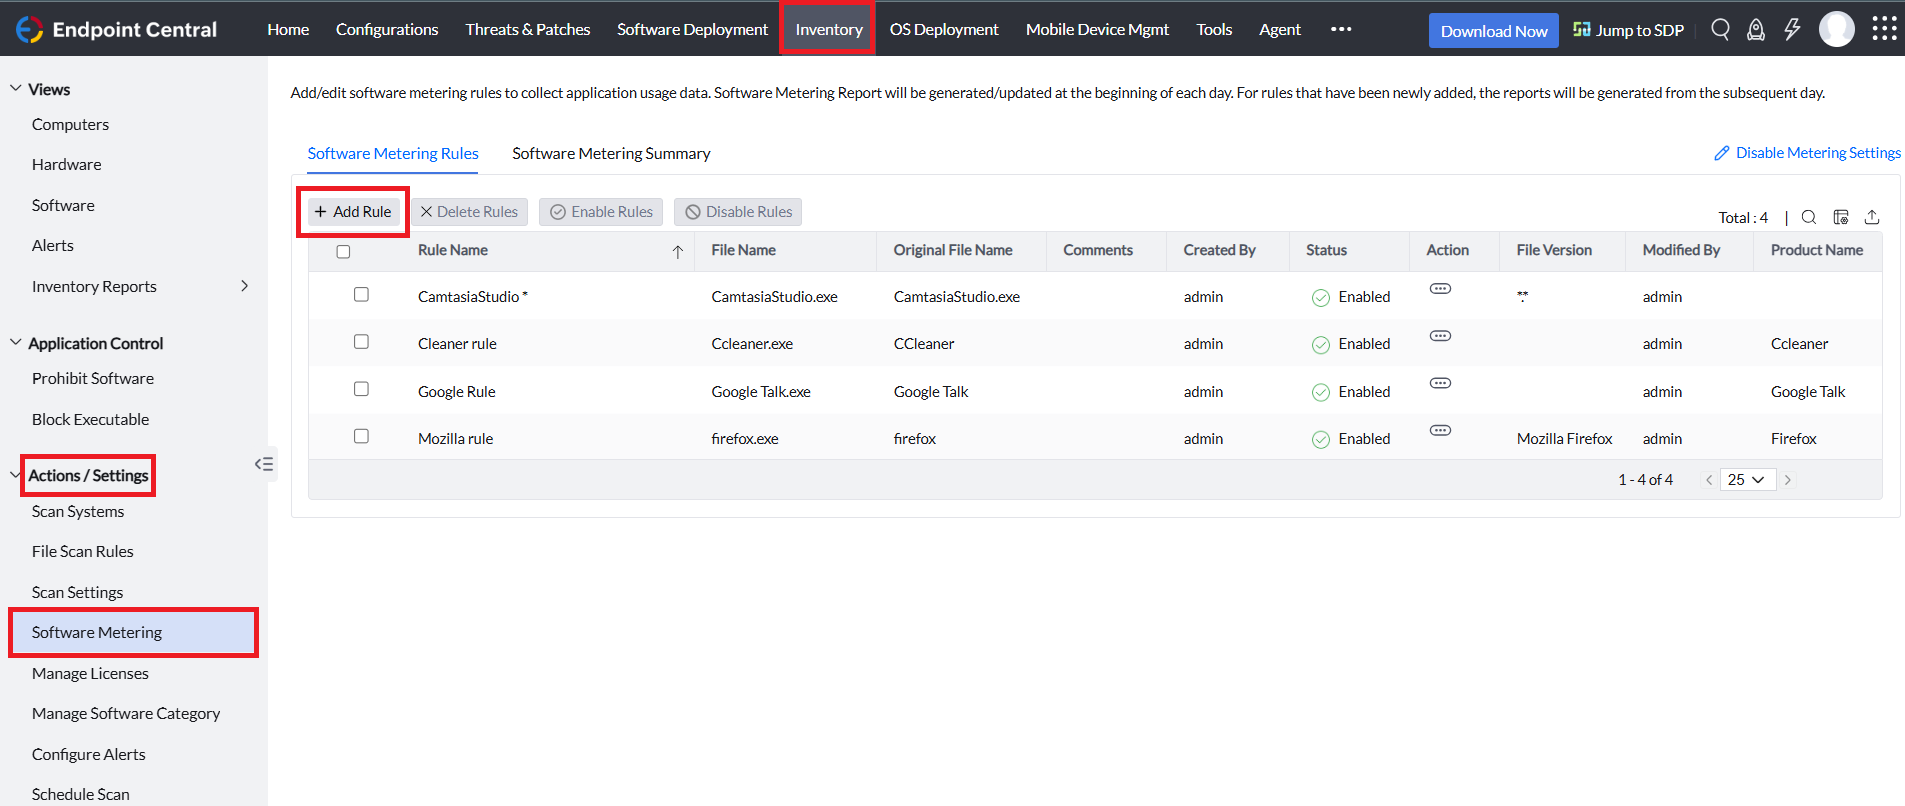Open the lightning bolt quick links icon
The width and height of the screenshot is (1905, 806).
[1792, 29]
